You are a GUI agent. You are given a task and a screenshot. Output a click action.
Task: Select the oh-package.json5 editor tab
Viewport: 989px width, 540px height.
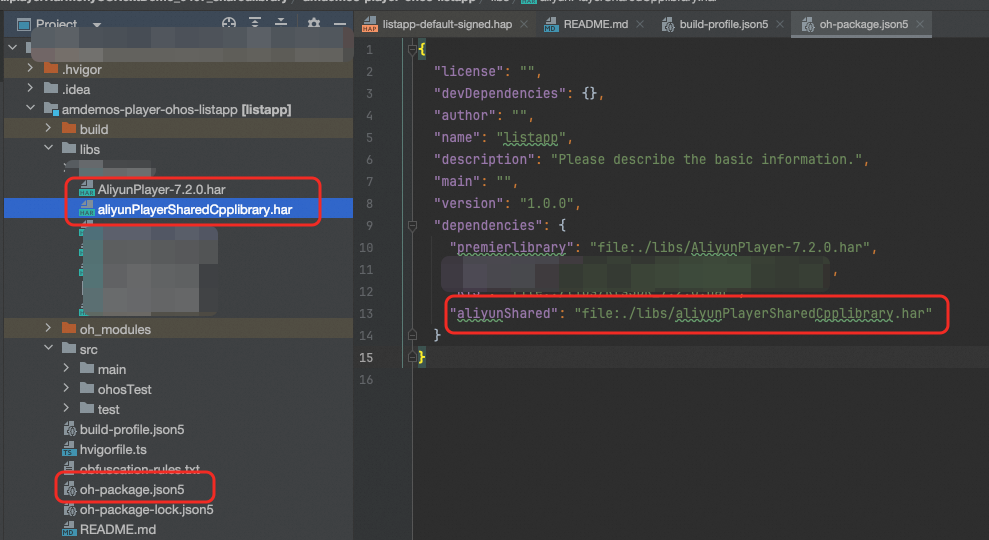tap(863, 24)
